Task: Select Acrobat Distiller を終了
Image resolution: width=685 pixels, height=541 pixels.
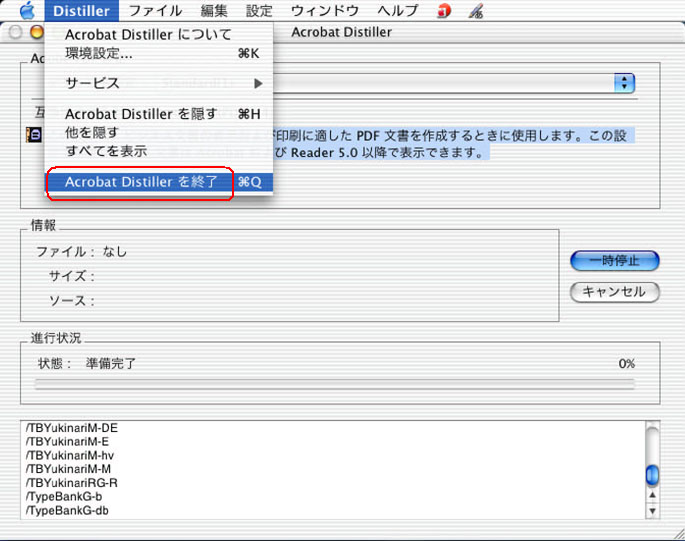Action: pos(159,182)
